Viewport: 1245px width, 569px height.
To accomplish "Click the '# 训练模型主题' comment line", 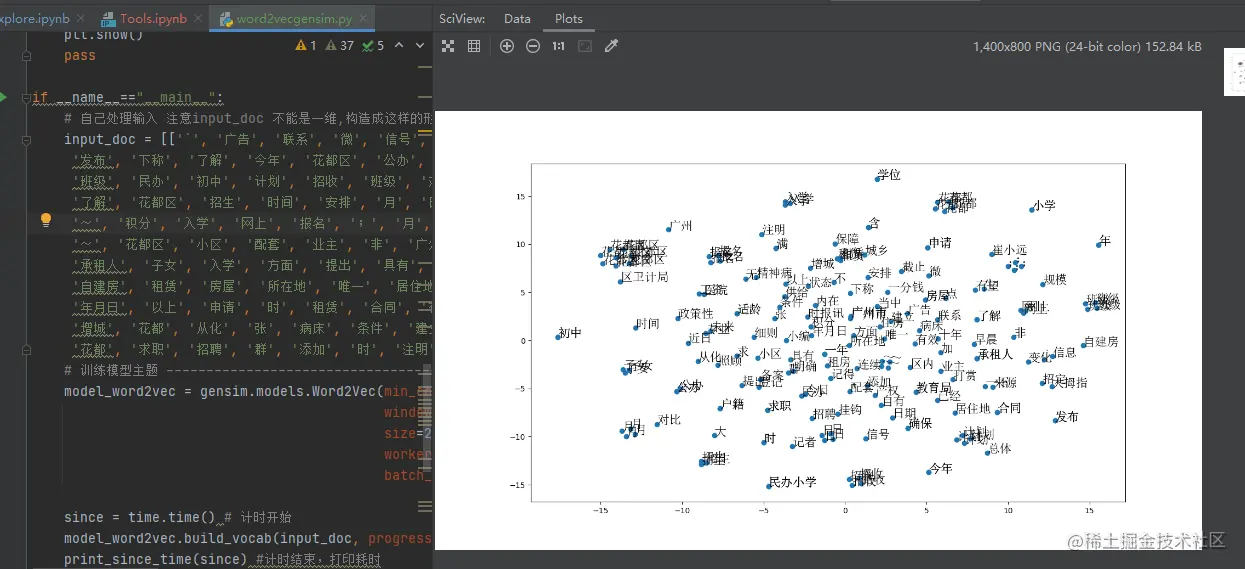I will [248, 370].
